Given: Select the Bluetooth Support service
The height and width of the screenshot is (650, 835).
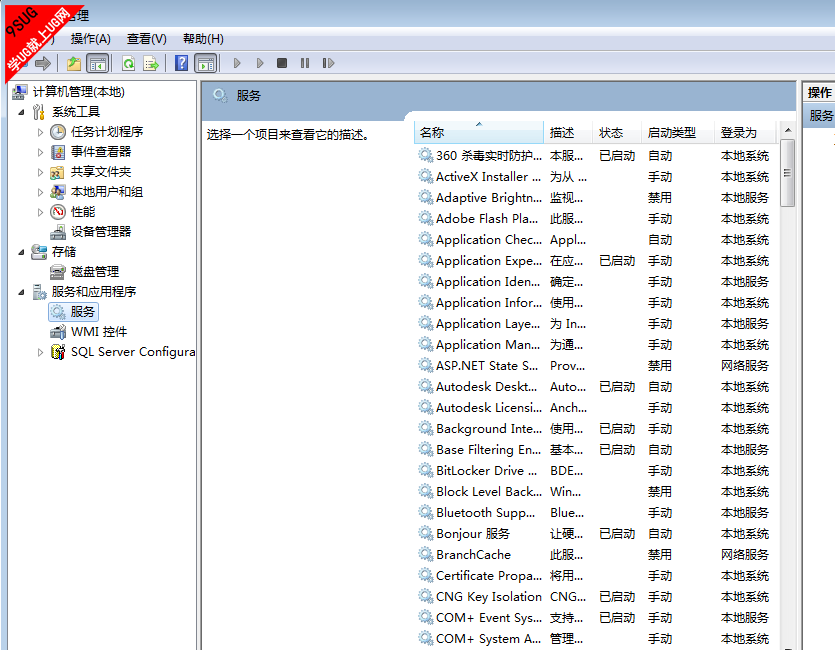Looking at the screenshot, I should click(596, 513).
